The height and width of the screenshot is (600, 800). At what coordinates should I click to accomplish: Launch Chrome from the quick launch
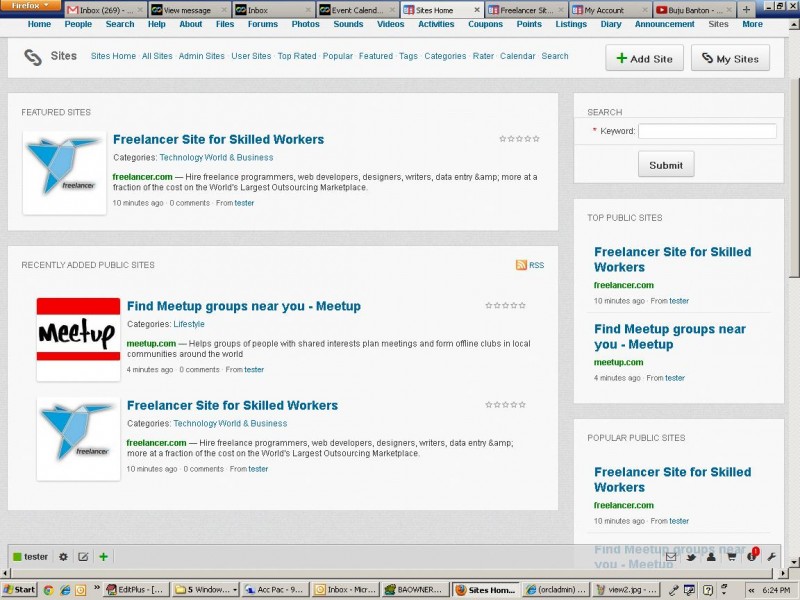click(x=48, y=590)
